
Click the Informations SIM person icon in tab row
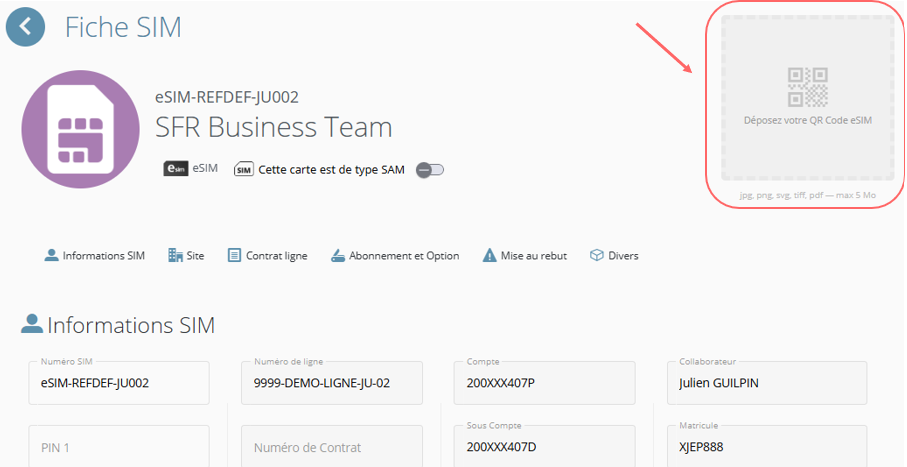click(51, 255)
